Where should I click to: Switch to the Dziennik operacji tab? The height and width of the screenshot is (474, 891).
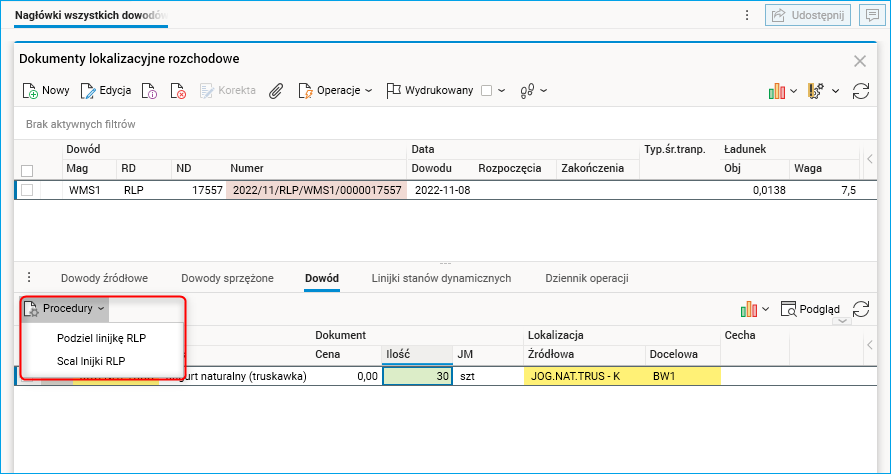(587, 278)
